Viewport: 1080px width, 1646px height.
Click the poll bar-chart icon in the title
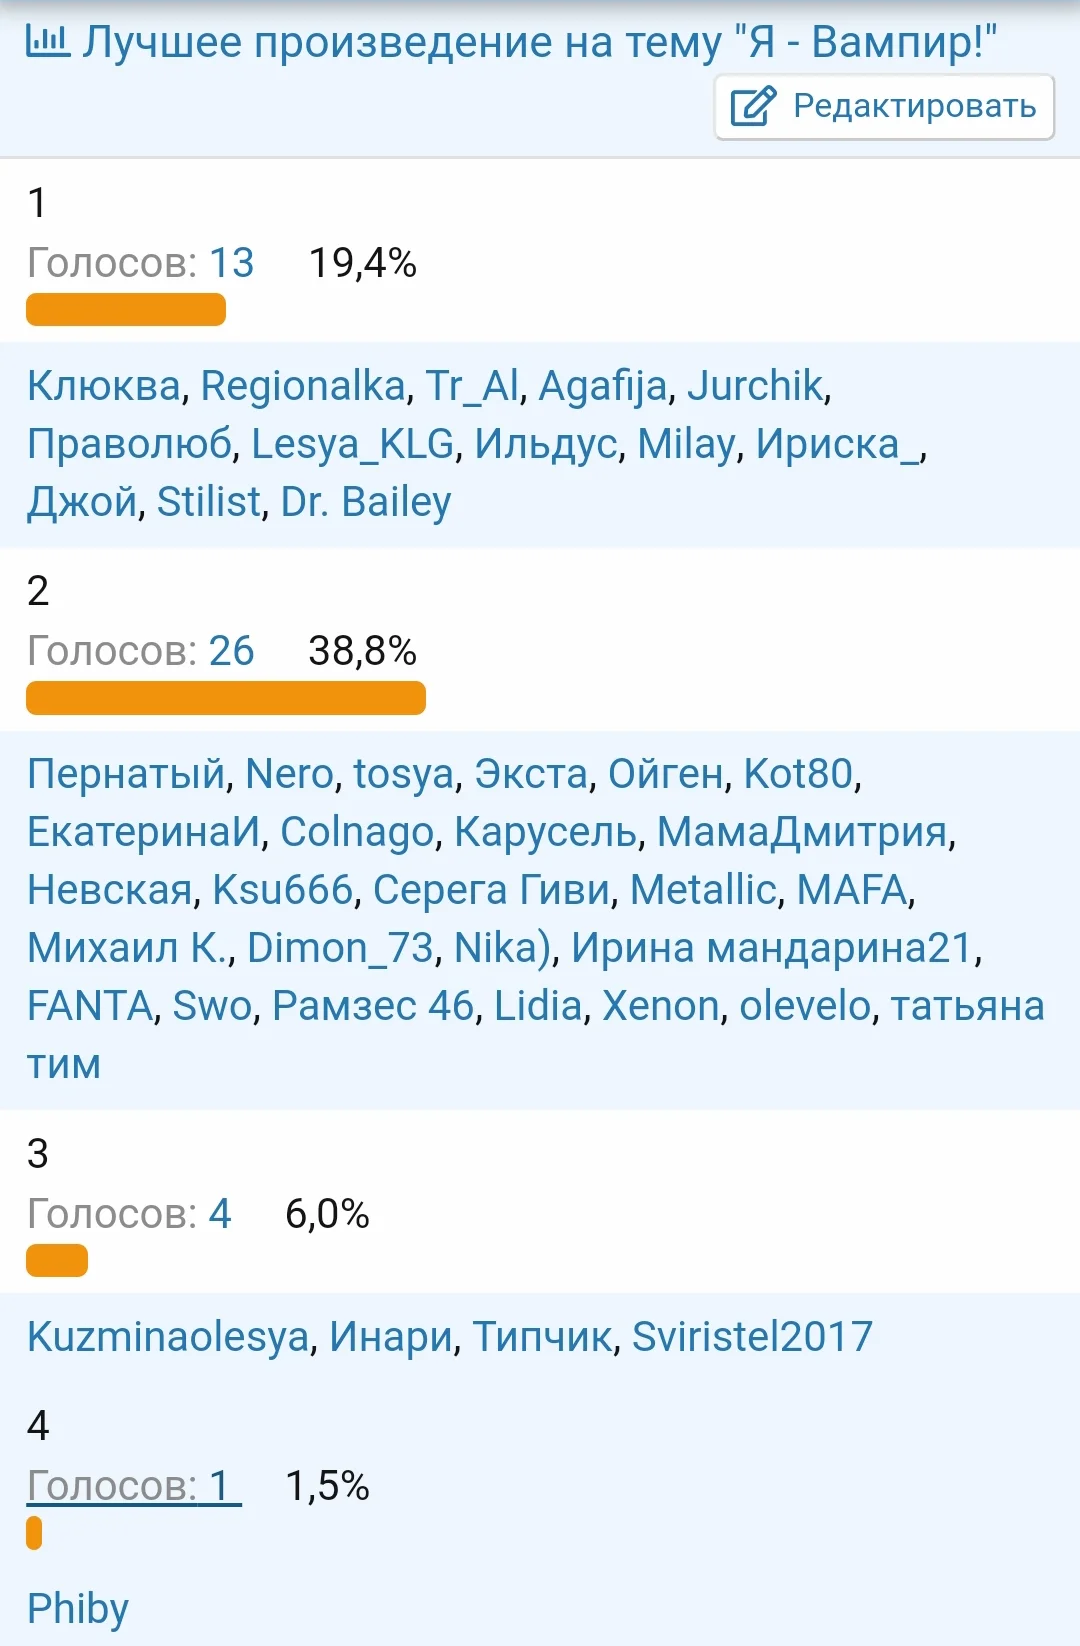tap(47, 41)
